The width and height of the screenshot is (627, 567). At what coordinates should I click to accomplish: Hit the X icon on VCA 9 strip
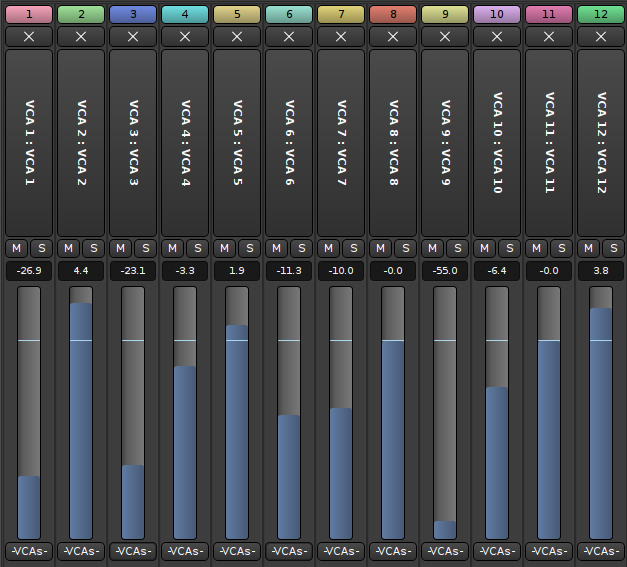click(445, 36)
